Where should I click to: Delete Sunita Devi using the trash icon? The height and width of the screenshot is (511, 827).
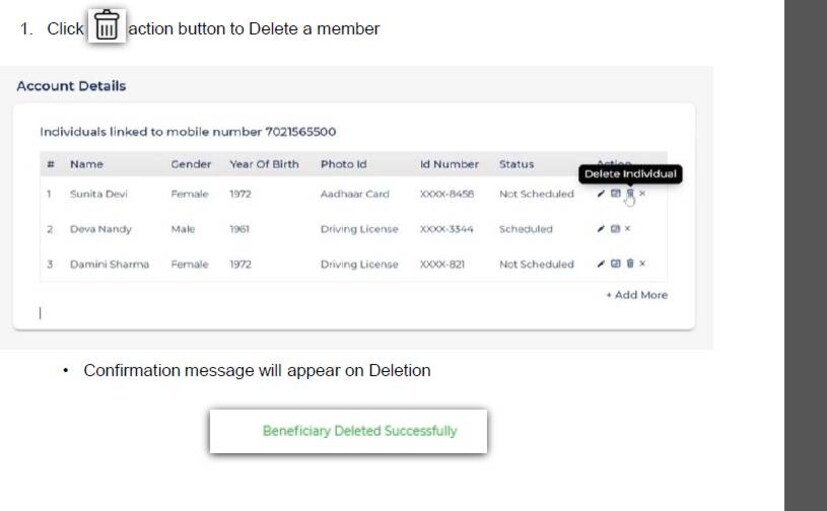tap(629, 194)
